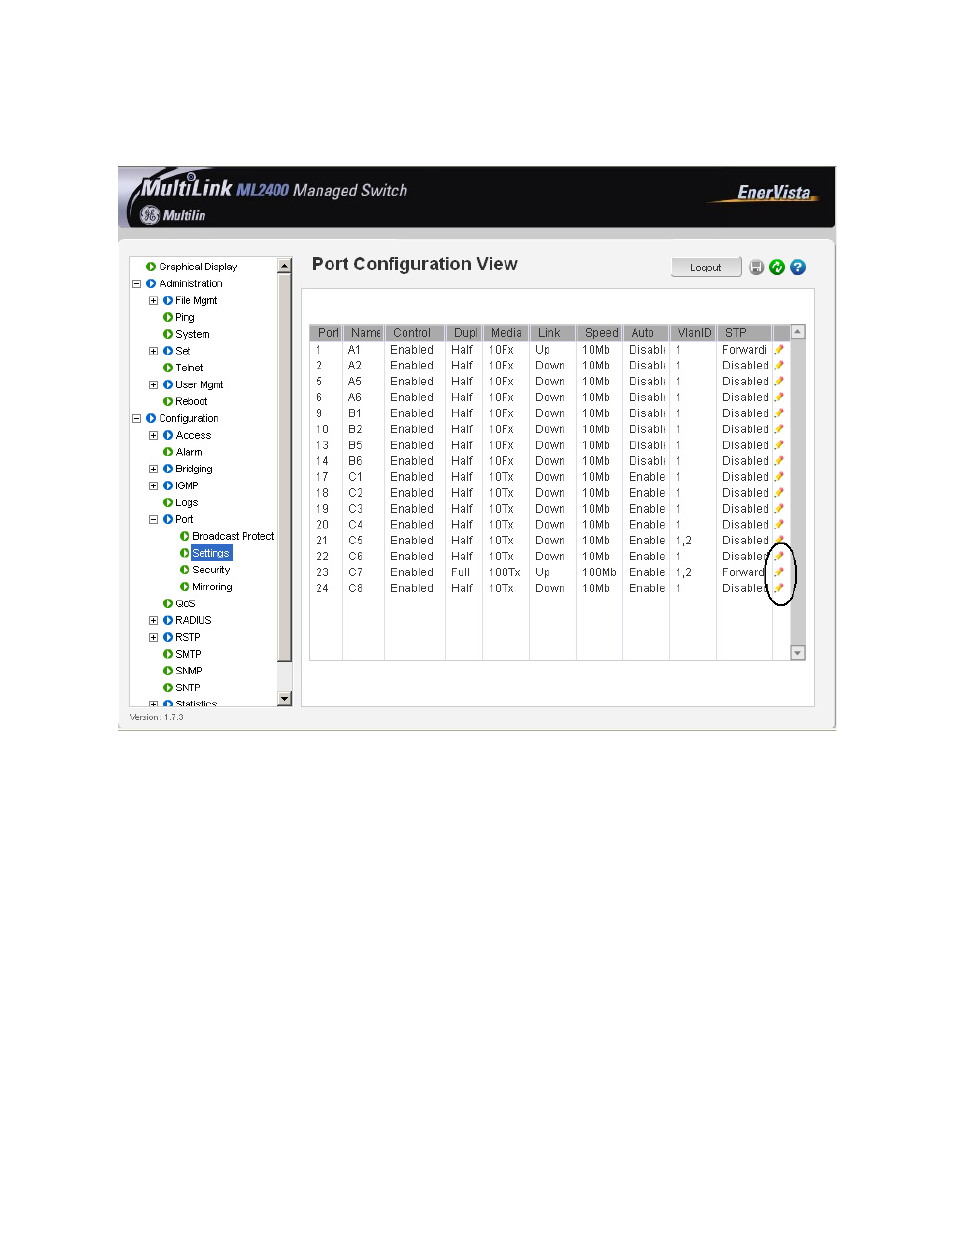Expand the Bridging tree node
954x1235 pixels.
tap(153, 469)
